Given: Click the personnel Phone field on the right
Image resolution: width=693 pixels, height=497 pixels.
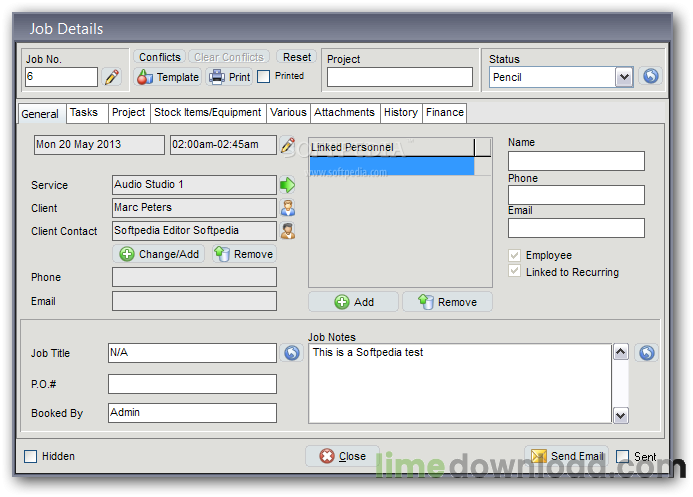Looking at the screenshot, I should (x=576, y=195).
